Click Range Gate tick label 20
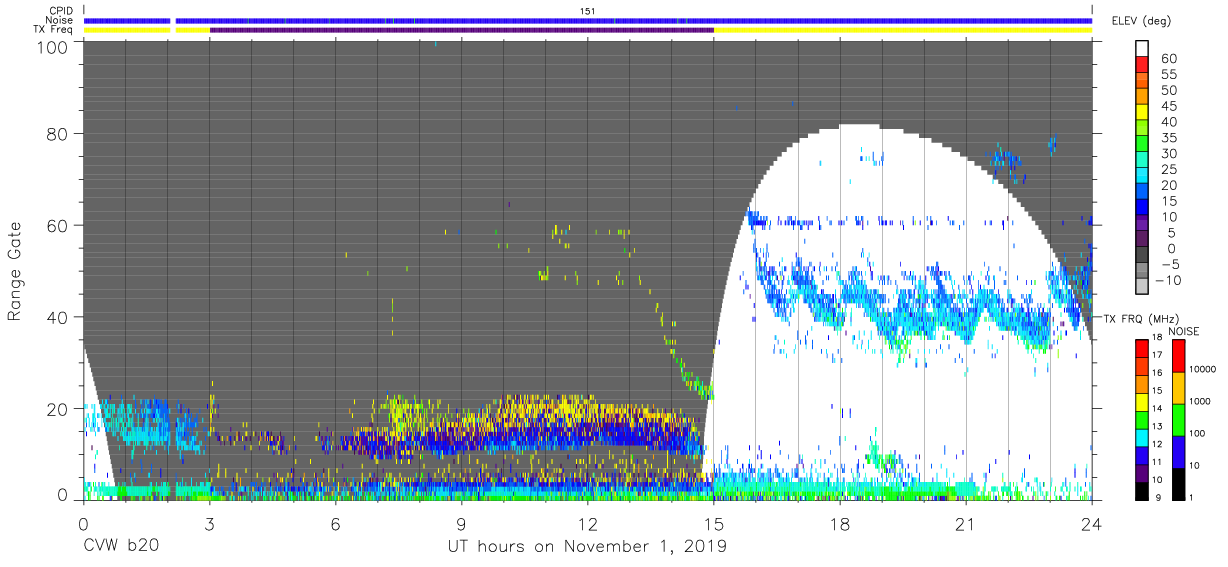1228x567 pixels. tap(57, 409)
